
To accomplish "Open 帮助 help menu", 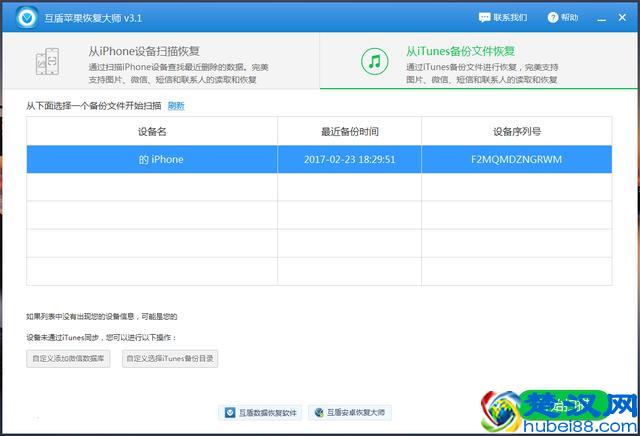I will [563, 18].
